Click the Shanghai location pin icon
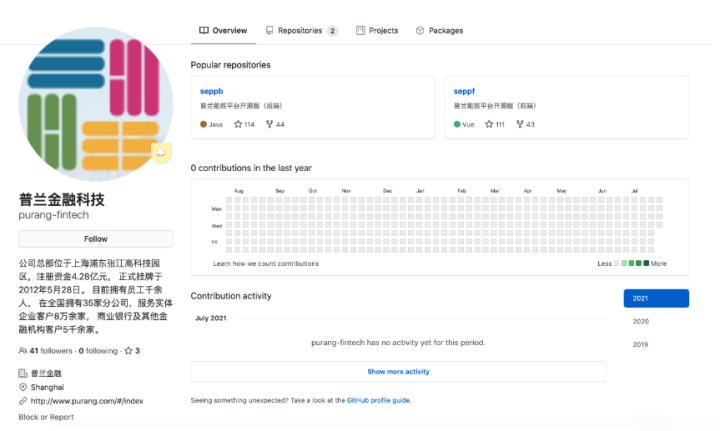The image size is (720, 431). [22, 387]
